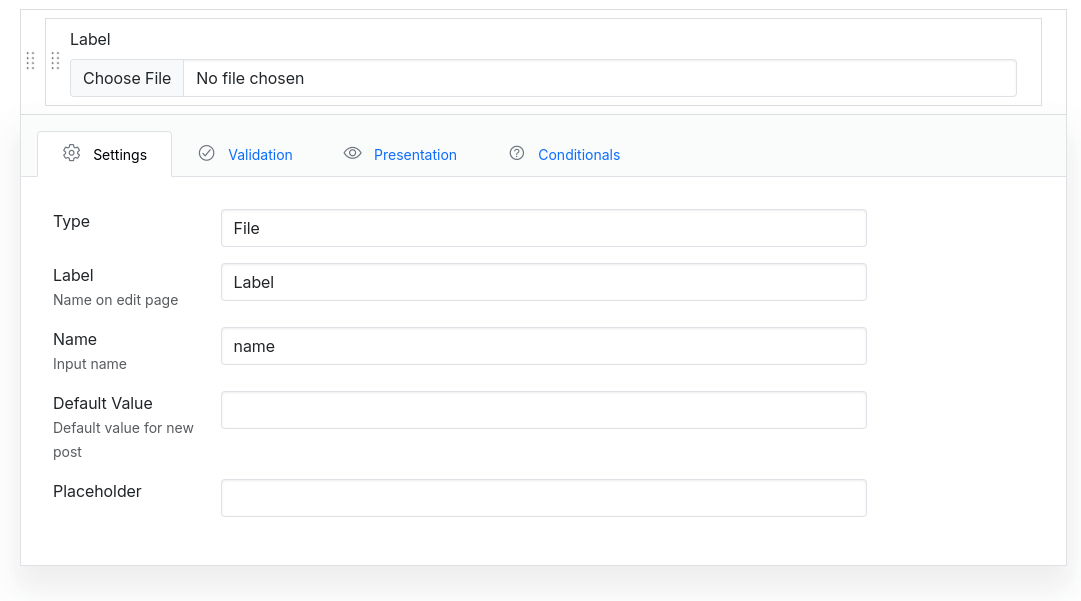Click the Type input showing "File"
Screen dimensions: 1081x601
[x=543, y=228]
